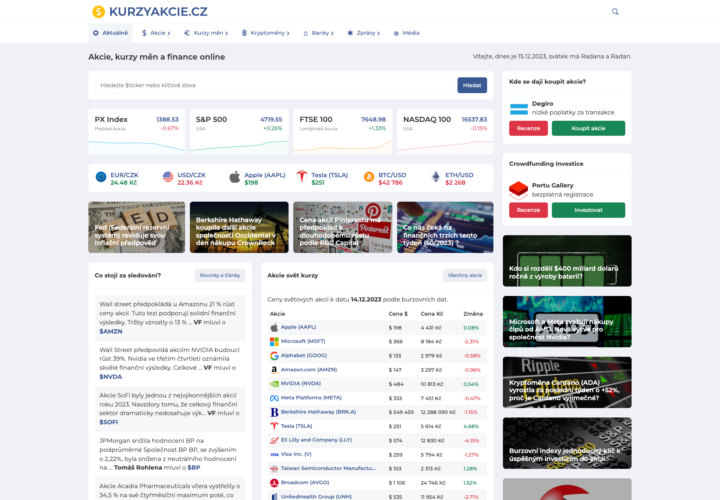Click the Alphabet Google logo icon
This screenshot has width=720, height=500.
(274, 356)
